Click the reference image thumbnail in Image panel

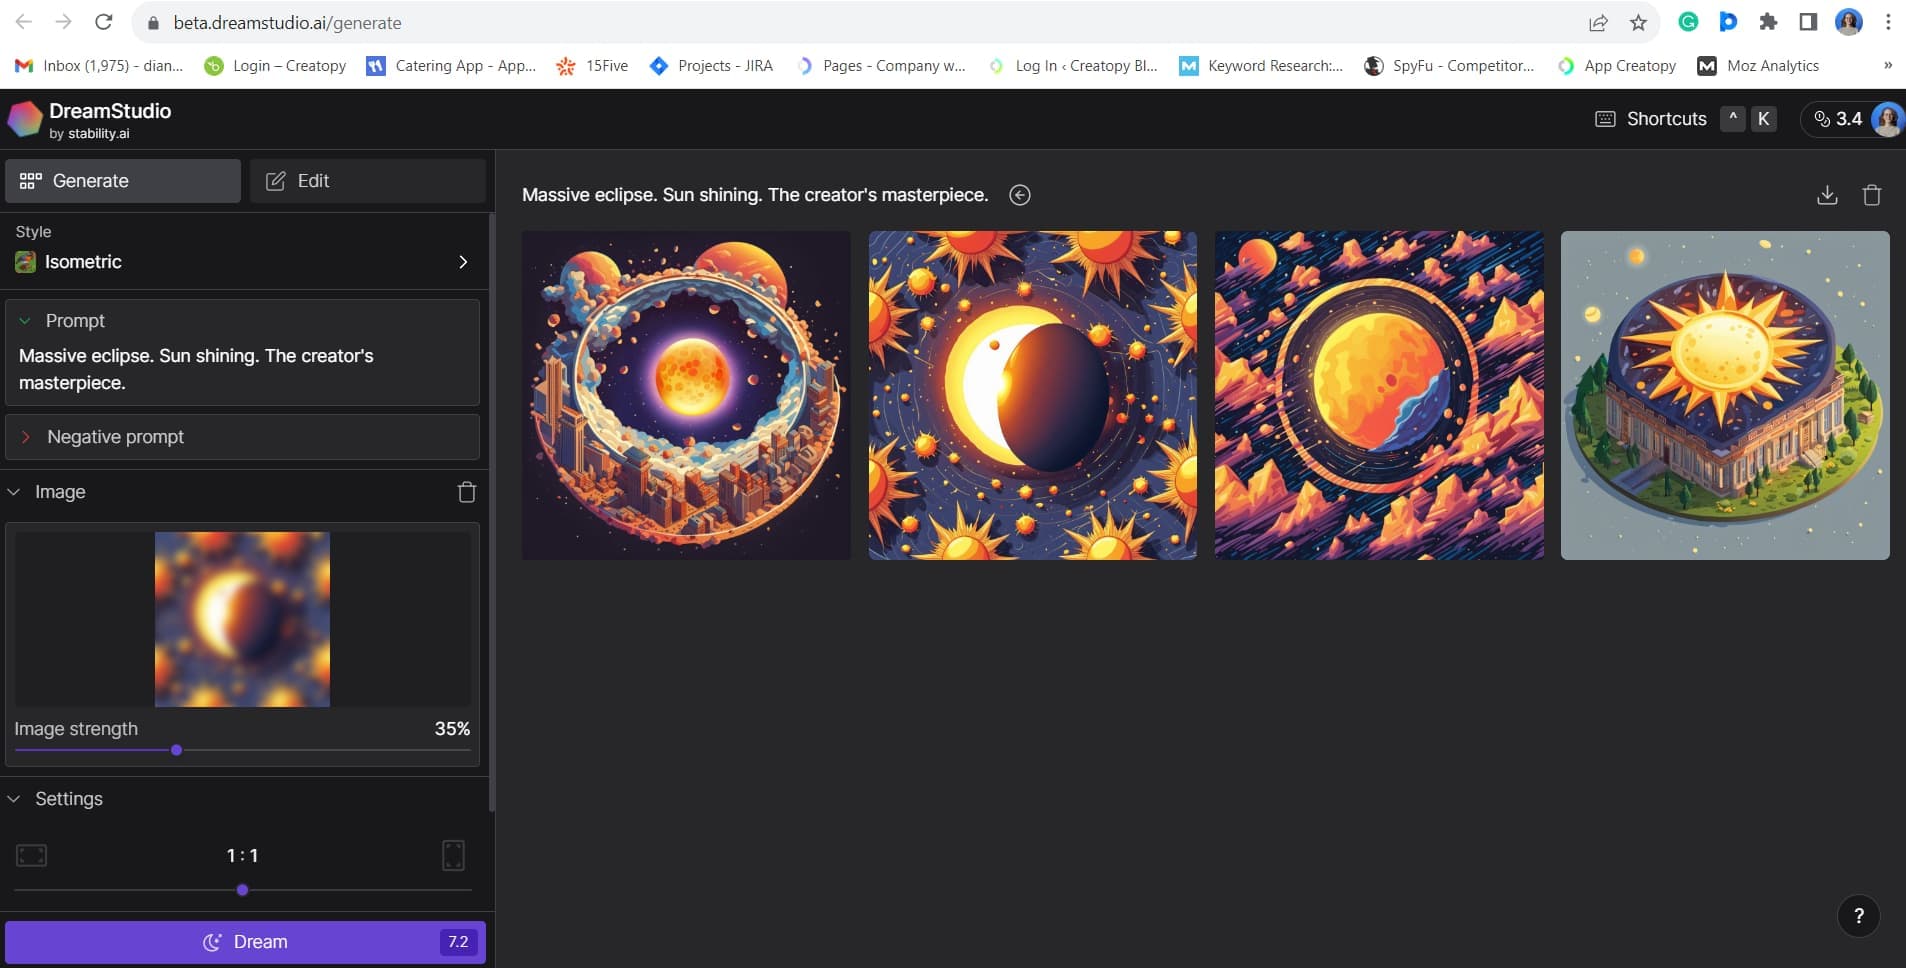click(242, 618)
